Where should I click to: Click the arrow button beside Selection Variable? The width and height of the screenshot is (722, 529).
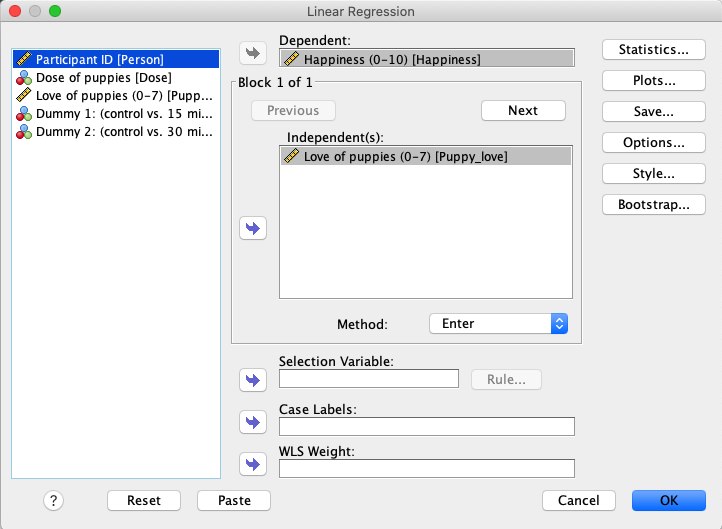click(253, 380)
